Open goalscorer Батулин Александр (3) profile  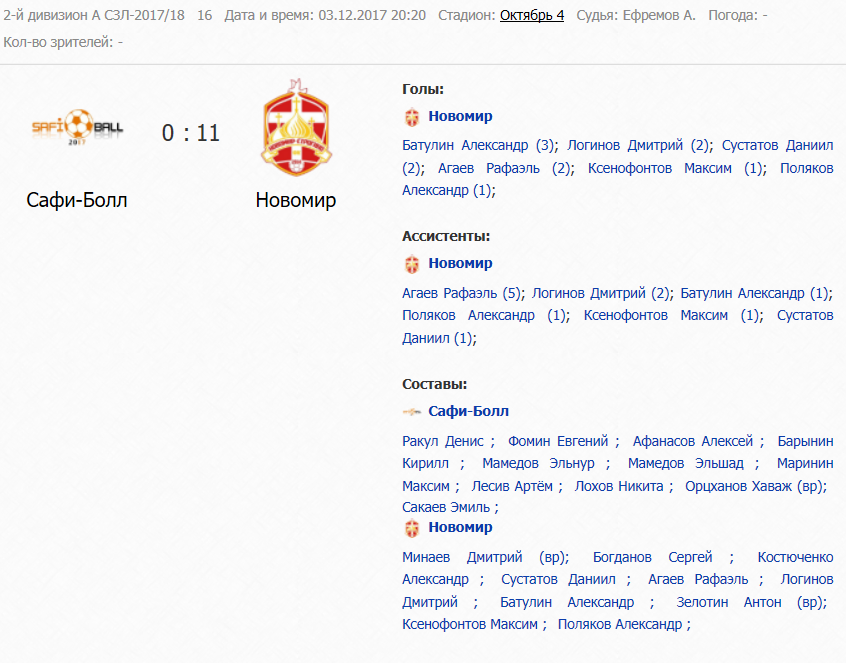point(479,146)
